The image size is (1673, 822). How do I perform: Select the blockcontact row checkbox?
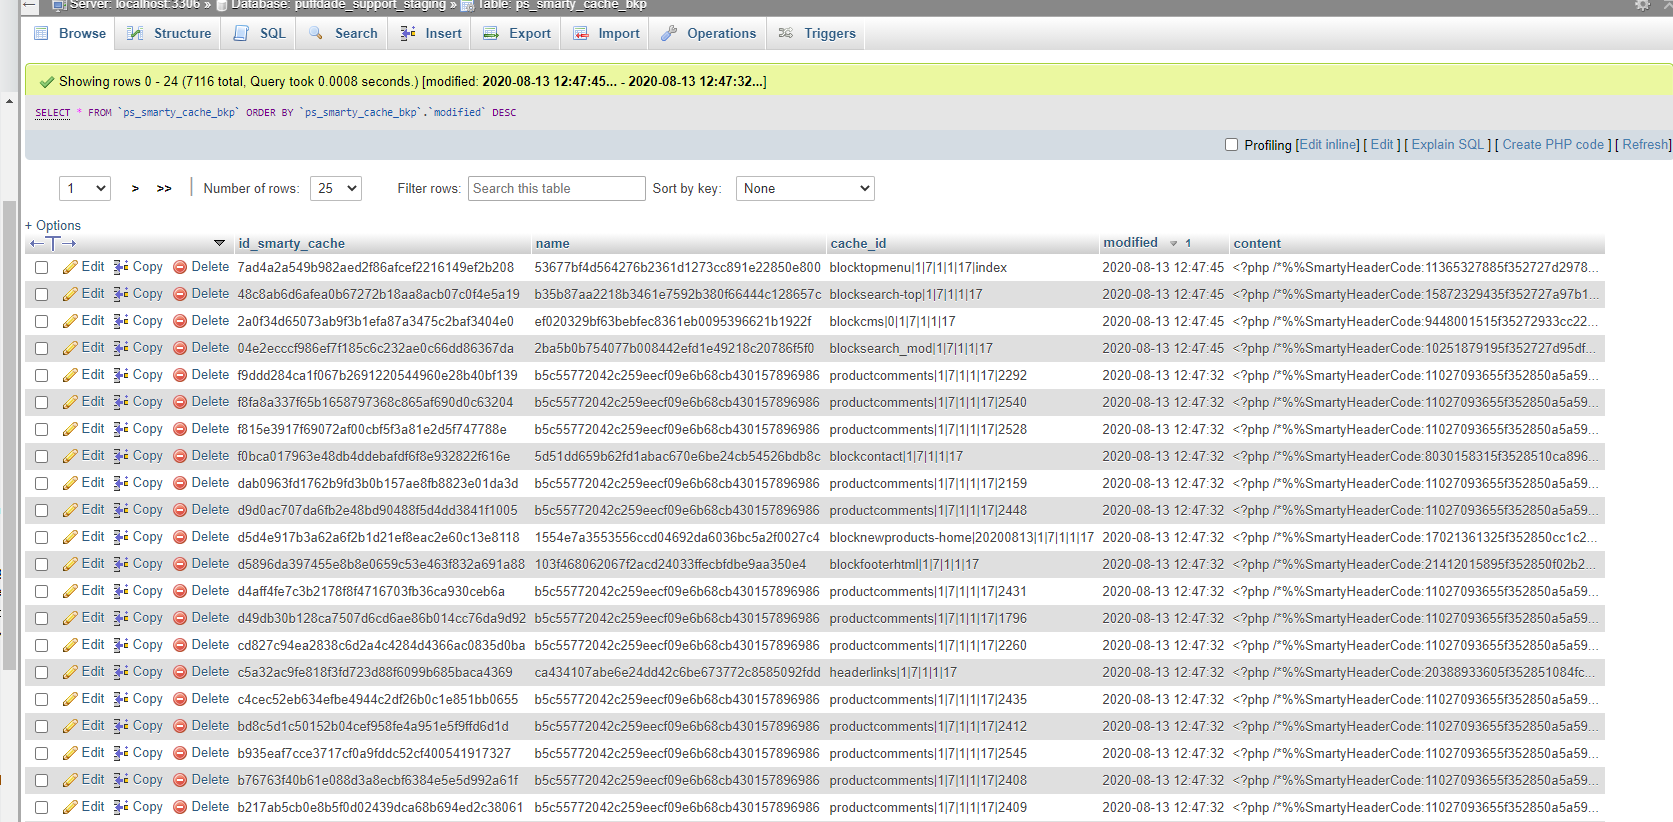41,457
